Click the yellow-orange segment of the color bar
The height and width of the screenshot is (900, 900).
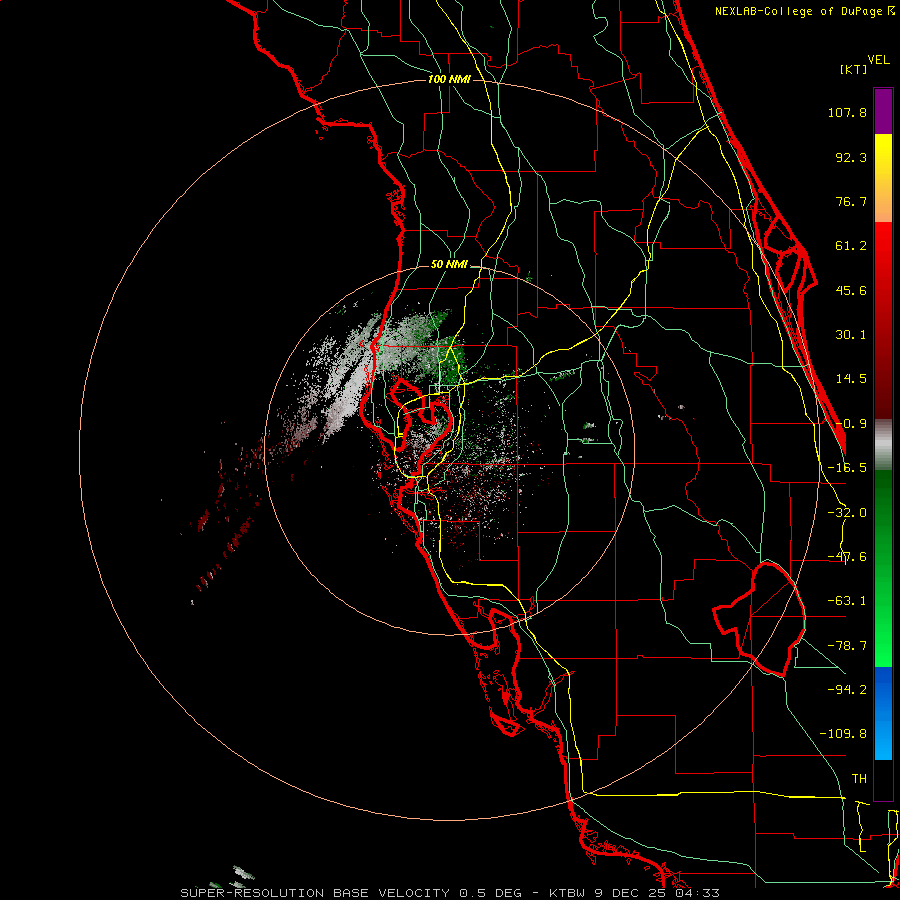[883, 178]
